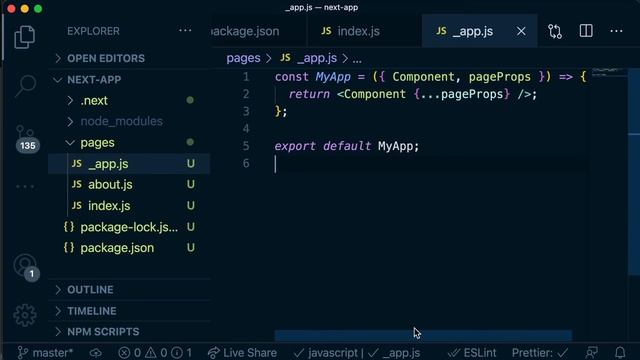Click line number 4 in the gutter
This screenshot has height=360, width=640.
(246, 129)
